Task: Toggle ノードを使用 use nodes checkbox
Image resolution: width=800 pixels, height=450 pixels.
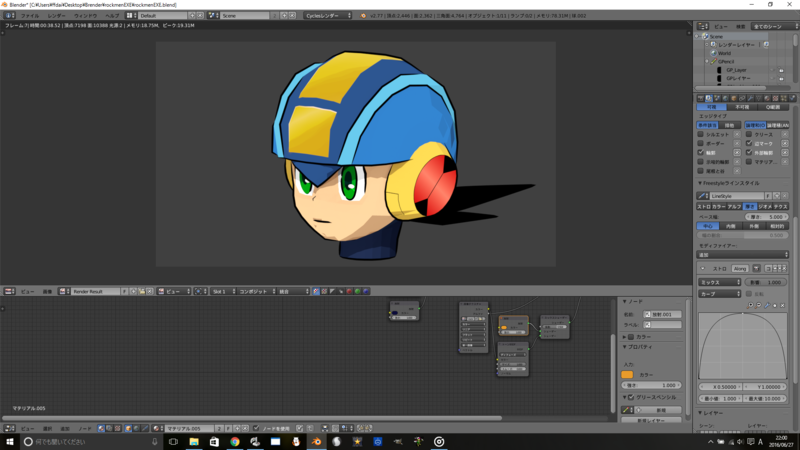Action: [x=256, y=428]
